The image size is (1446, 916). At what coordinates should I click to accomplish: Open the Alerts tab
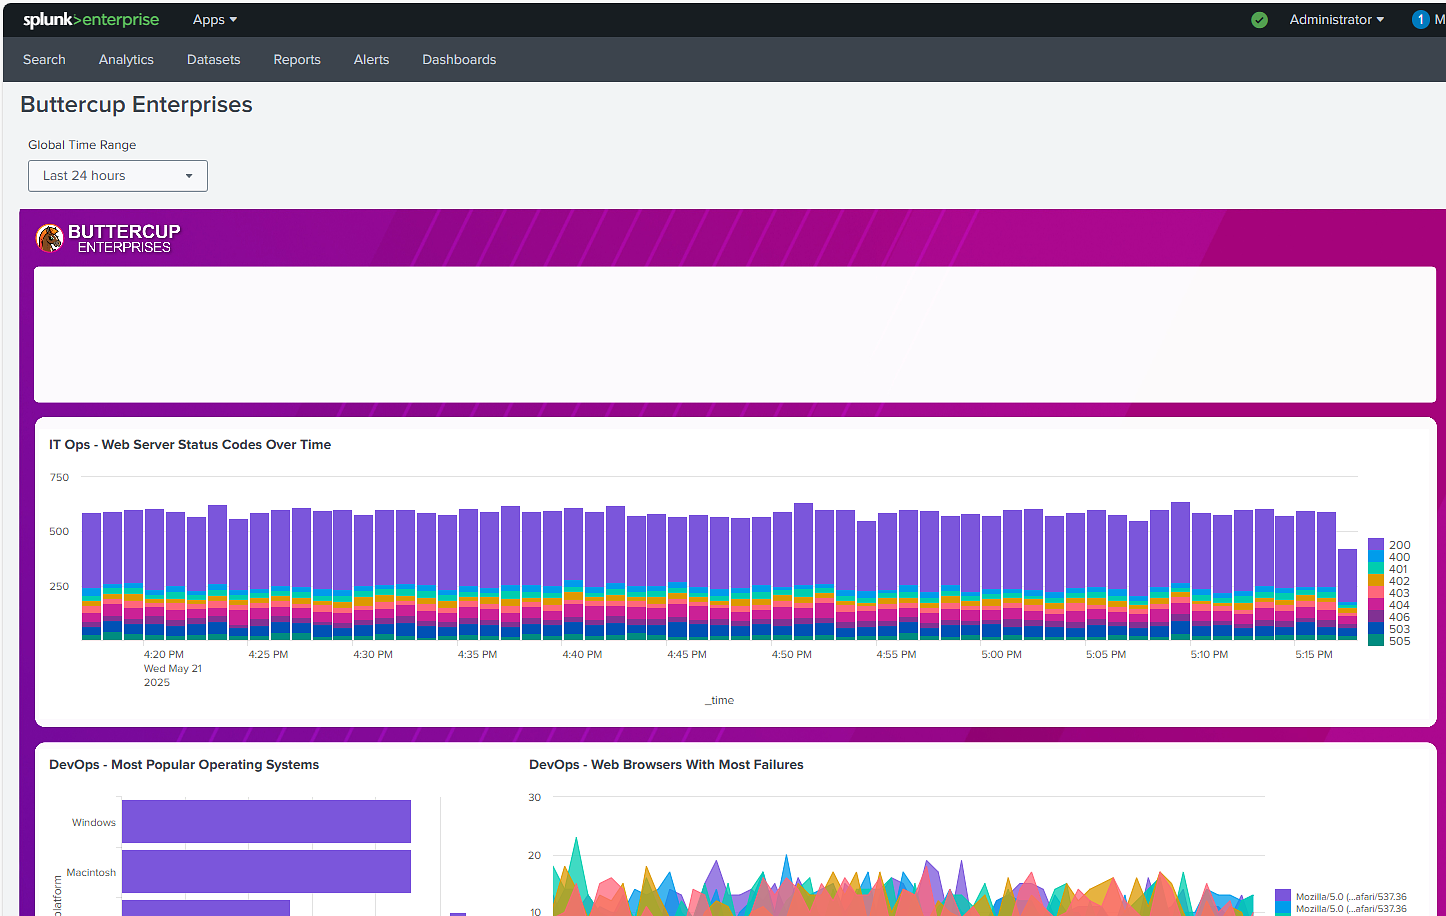pos(371,60)
